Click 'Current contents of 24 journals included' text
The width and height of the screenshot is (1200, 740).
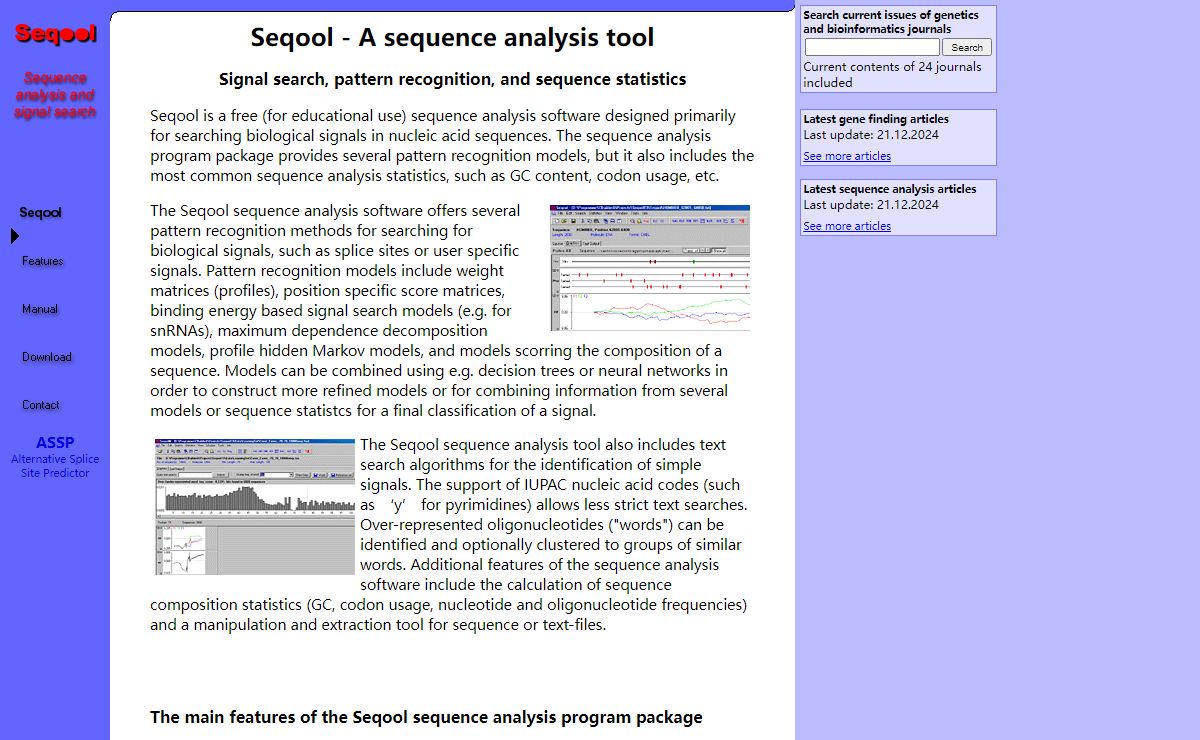click(x=892, y=75)
